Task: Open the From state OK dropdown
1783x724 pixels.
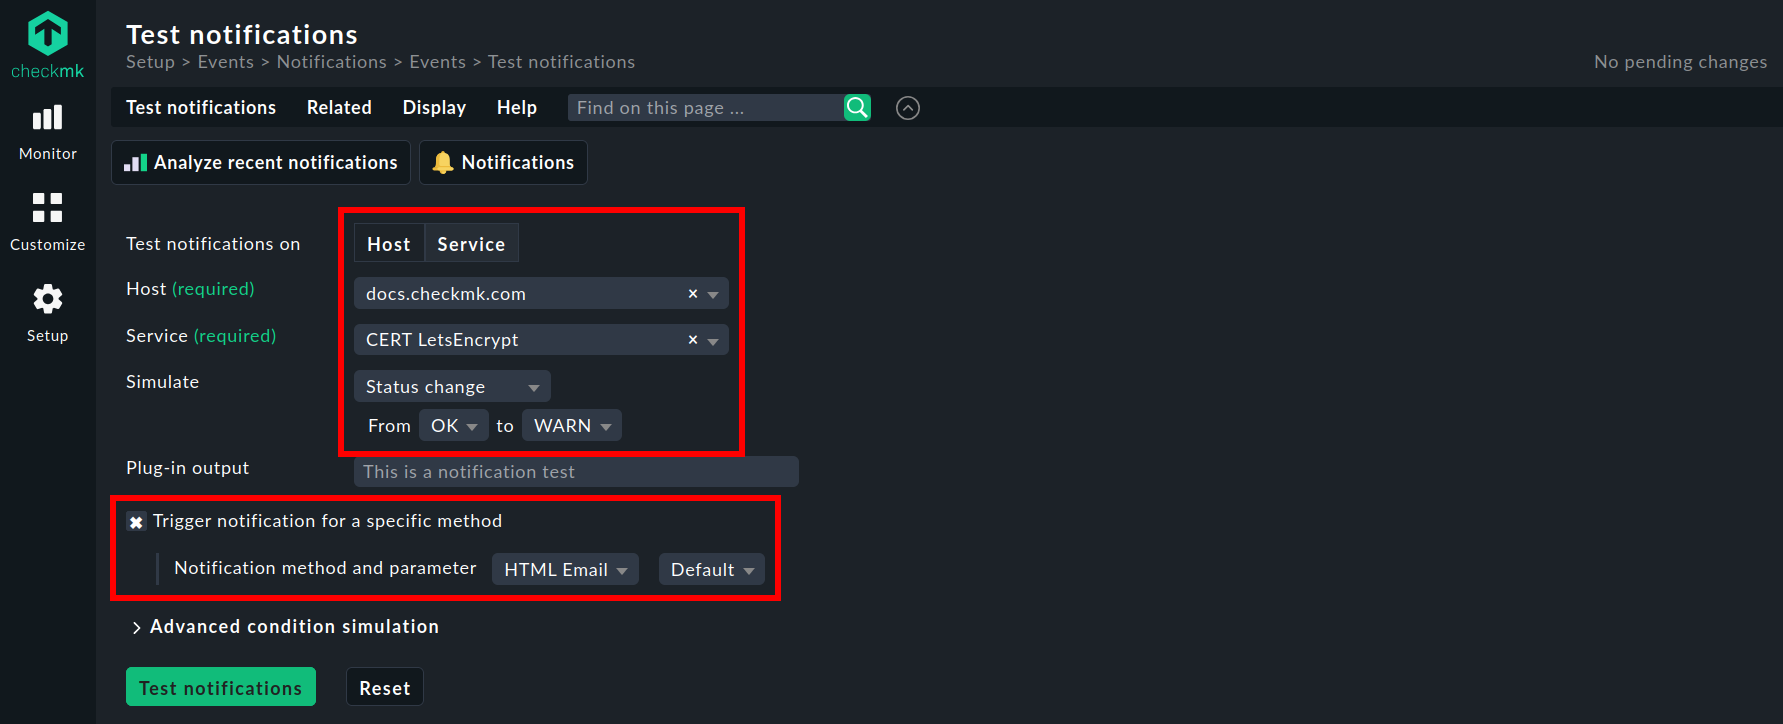Action: tap(453, 426)
